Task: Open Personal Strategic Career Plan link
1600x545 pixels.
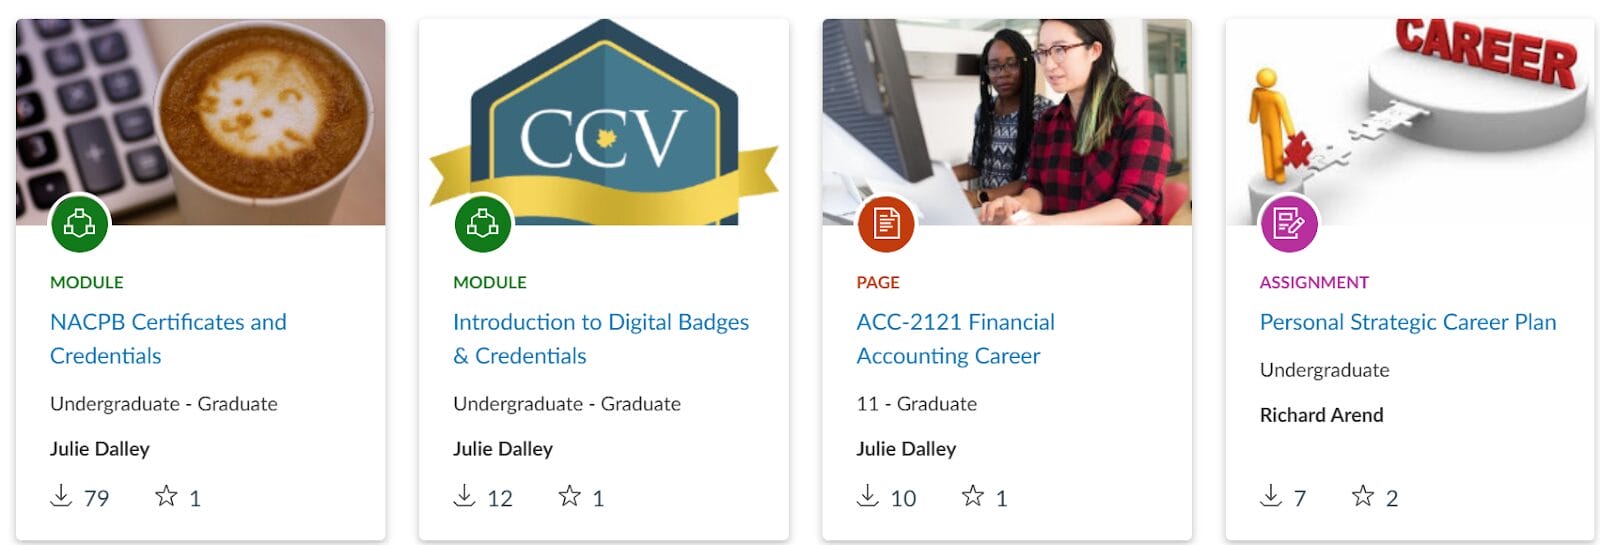Action: [x=1407, y=322]
